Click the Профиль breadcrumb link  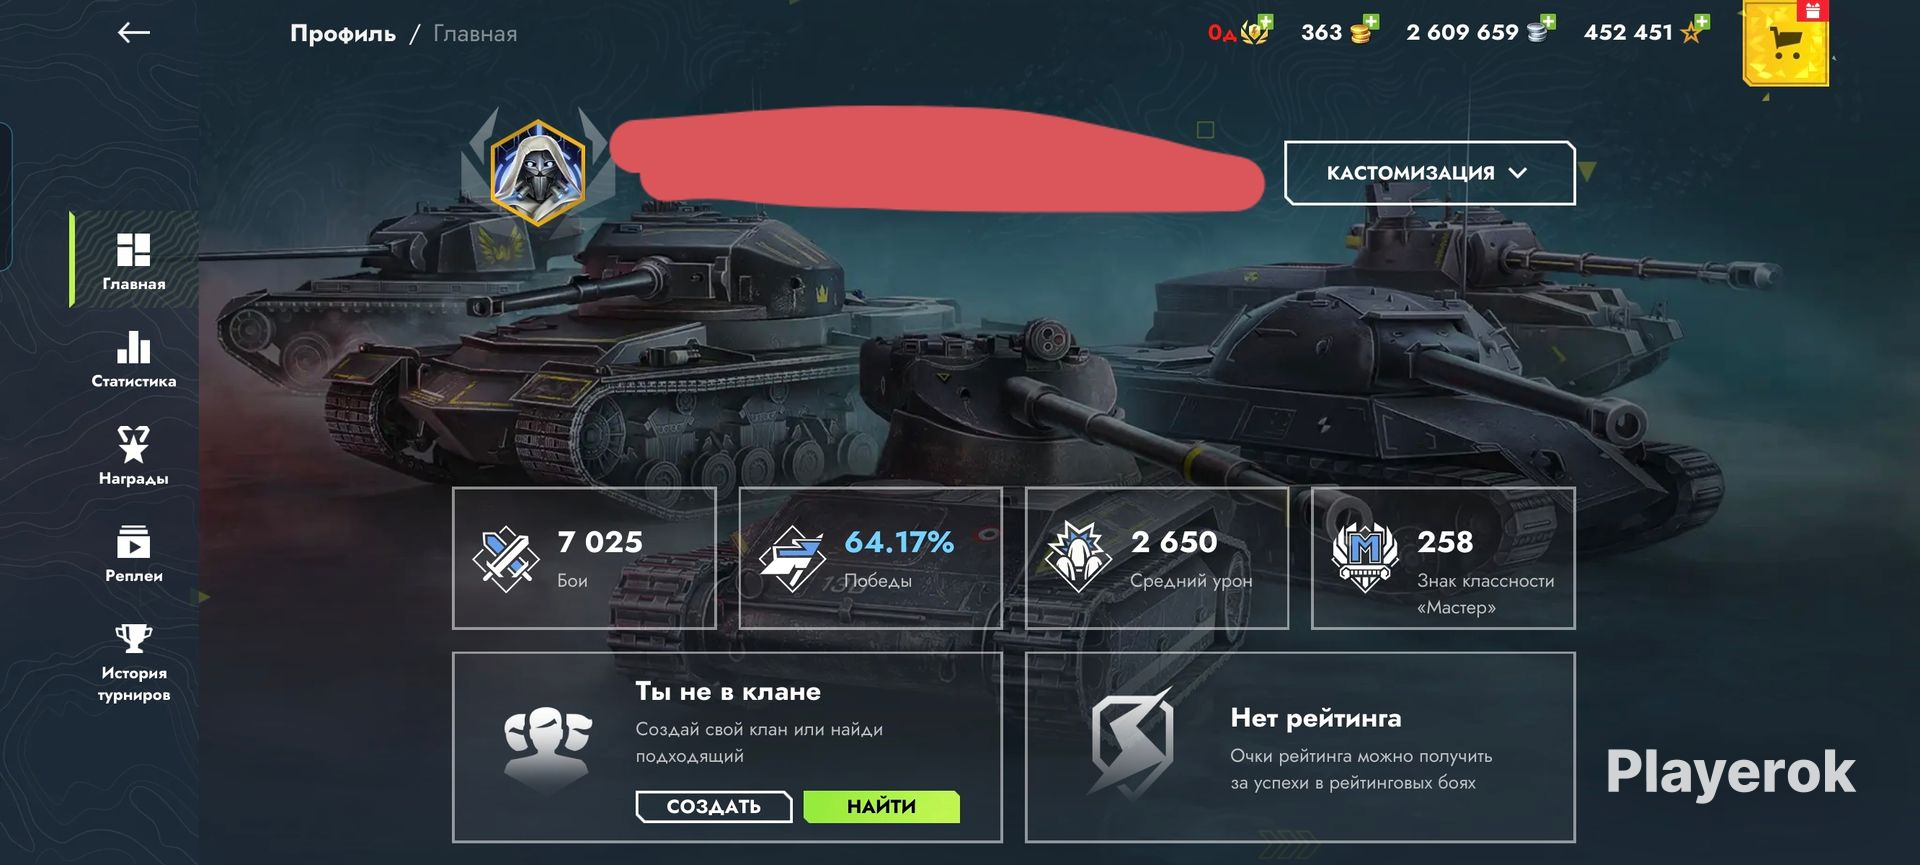[343, 34]
